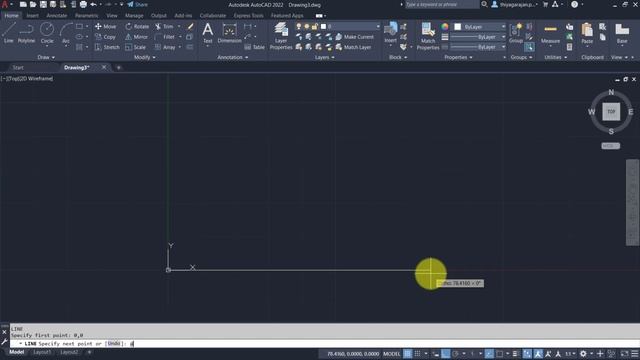Select the Circle tool

(47, 33)
